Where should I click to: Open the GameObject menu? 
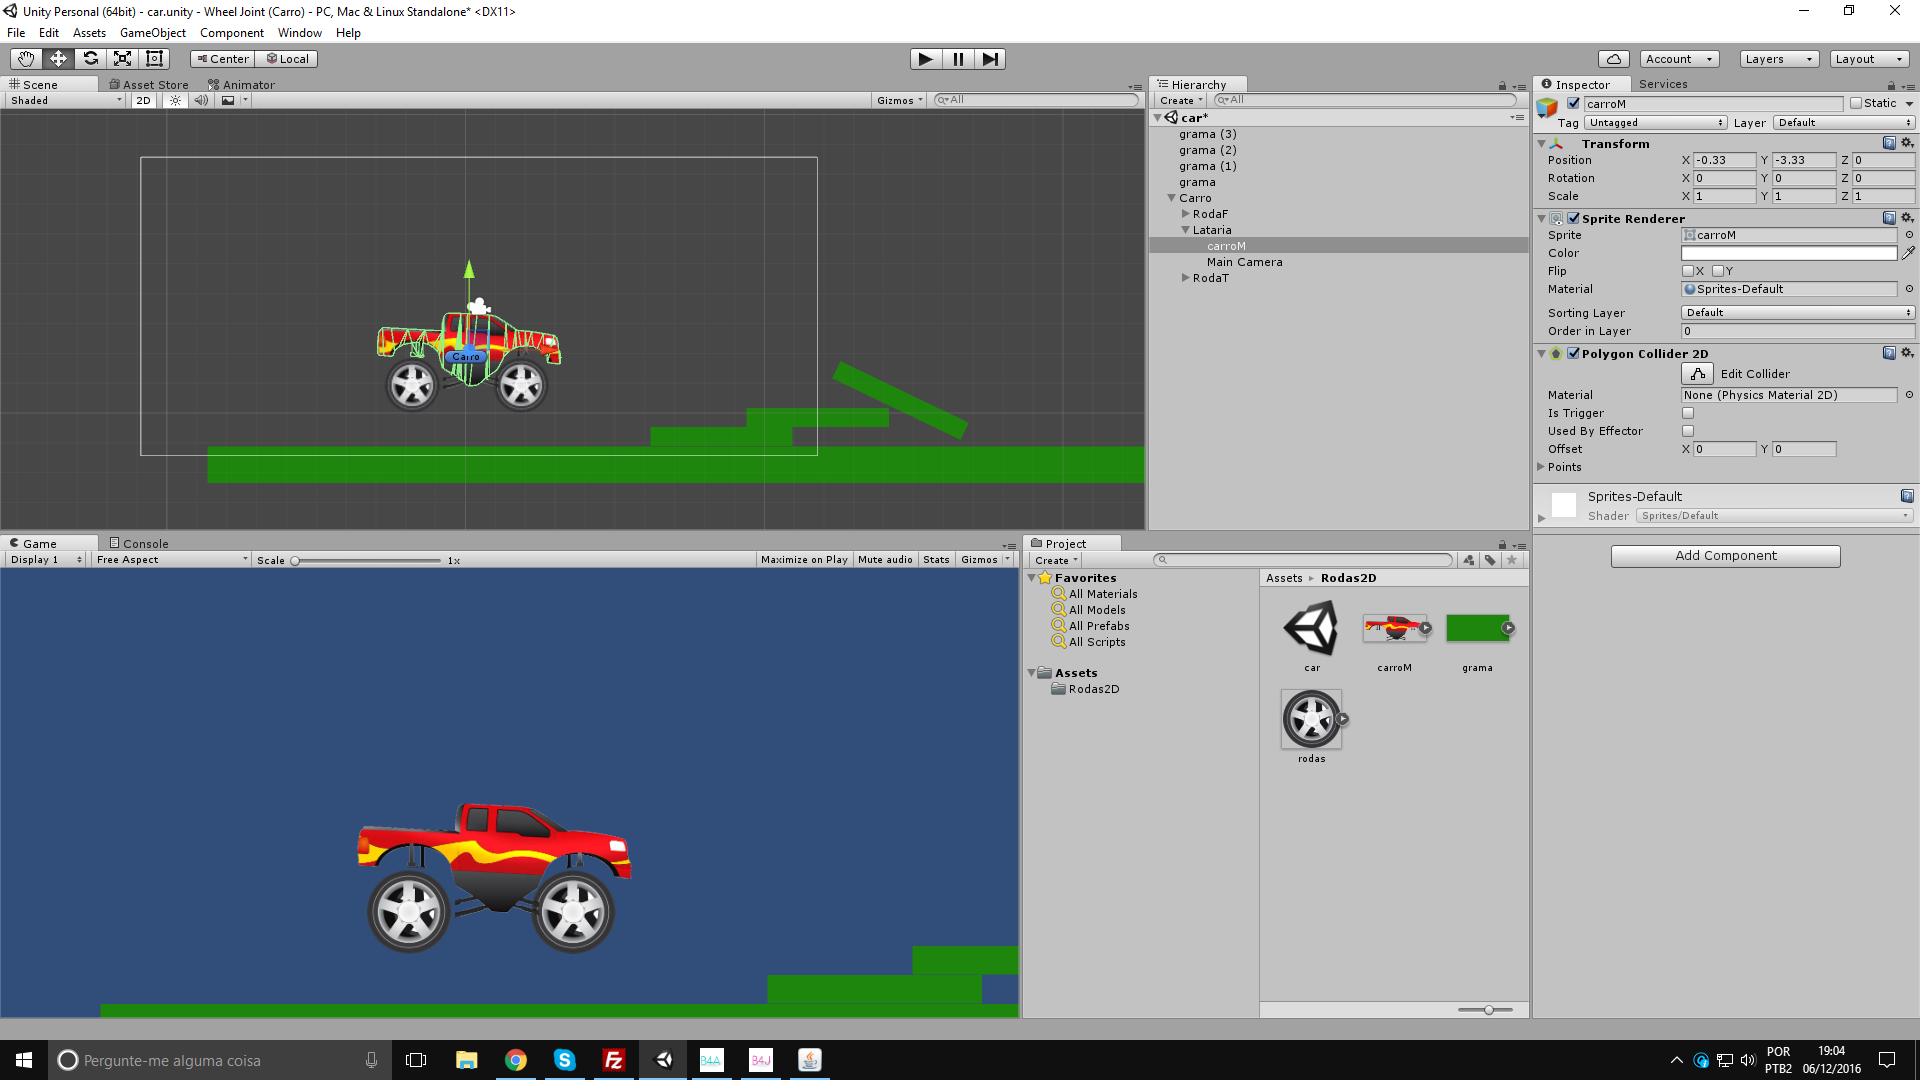pyautogui.click(x=152, y=33)
